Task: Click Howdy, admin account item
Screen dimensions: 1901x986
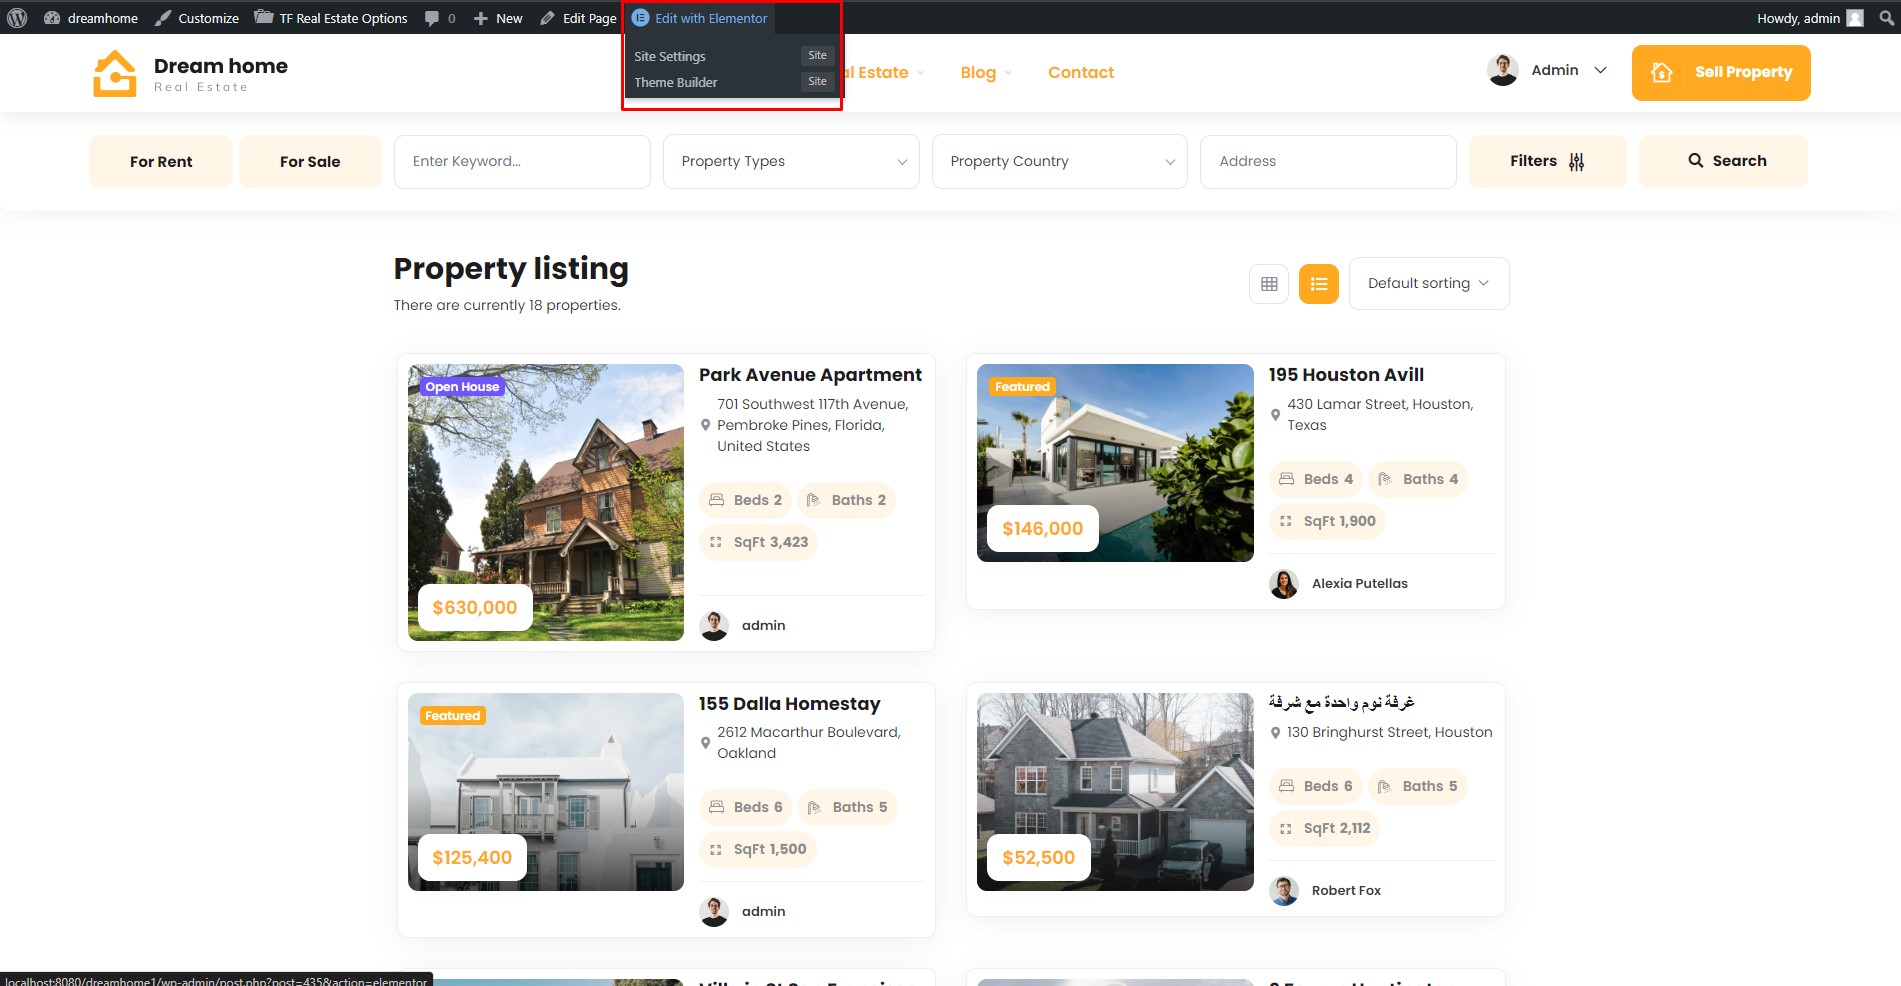Action: pyautogui.click(x=1810, y=18)
